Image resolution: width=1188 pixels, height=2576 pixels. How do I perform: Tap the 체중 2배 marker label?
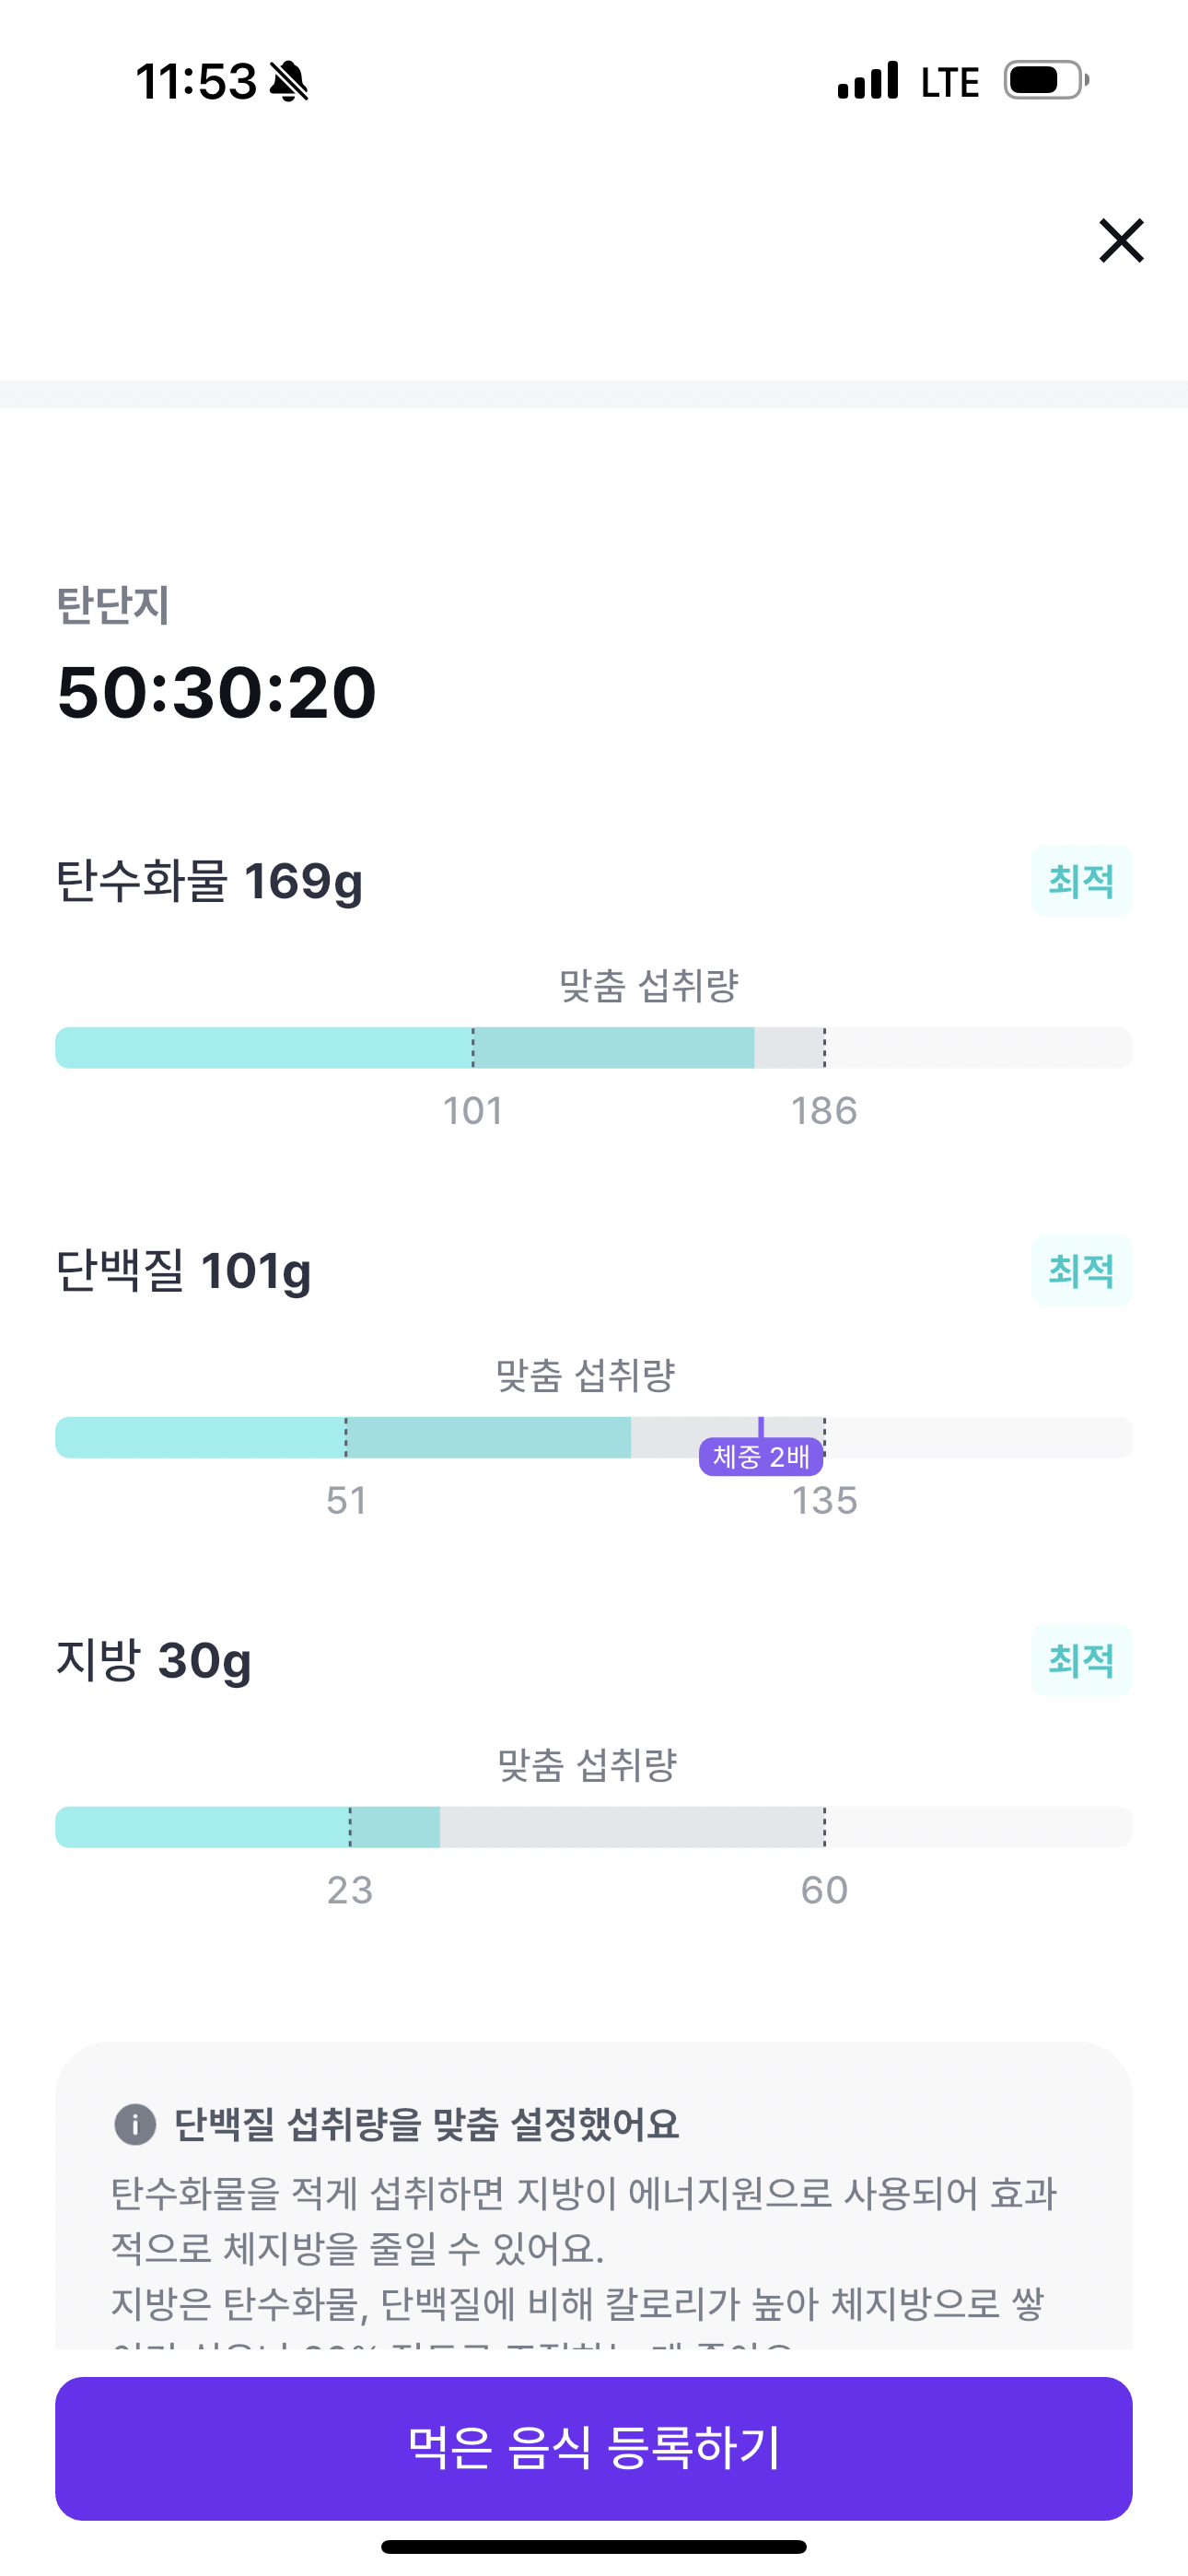[761, 1457]
